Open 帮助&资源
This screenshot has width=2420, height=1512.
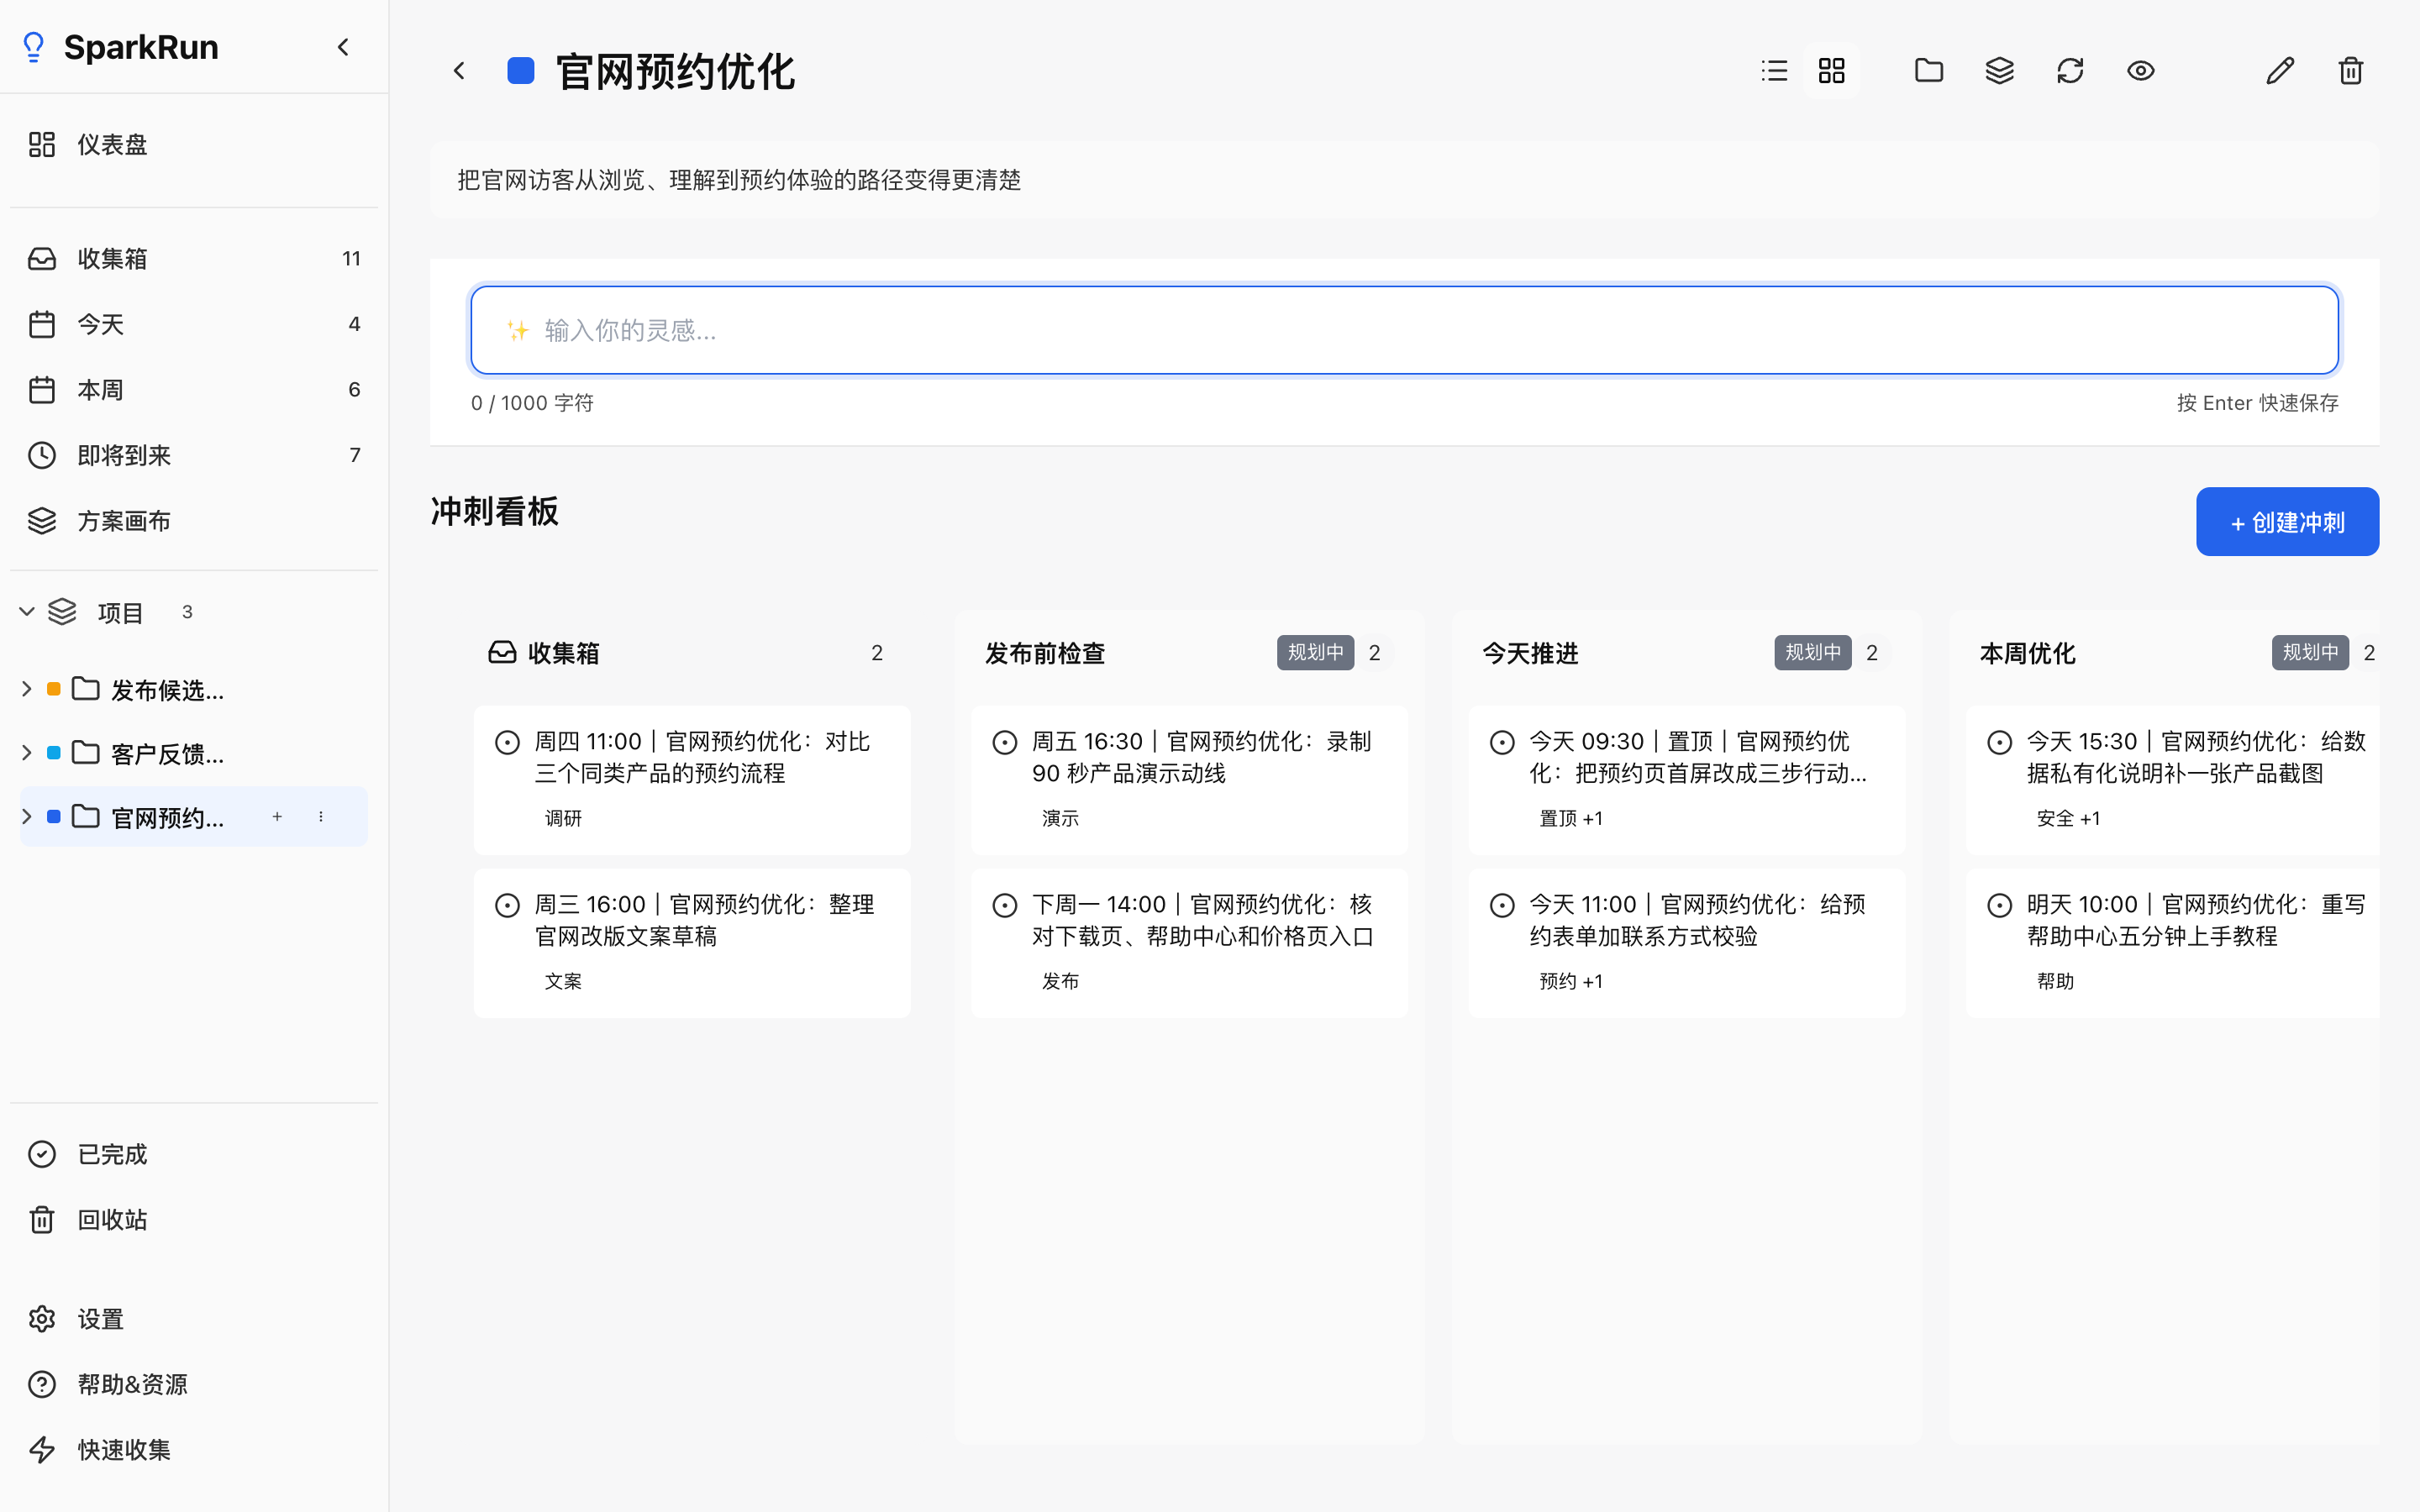(x=194, y=1384)
